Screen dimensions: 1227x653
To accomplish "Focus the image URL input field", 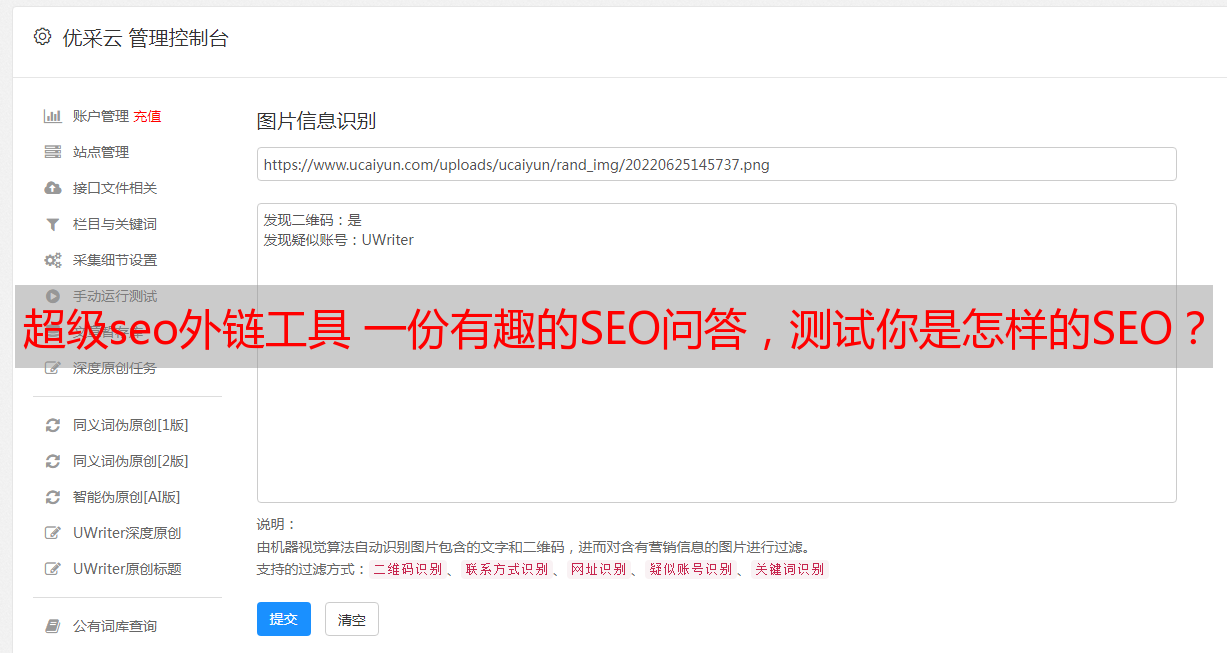I will pyautogui.click(x=716, y=164).
